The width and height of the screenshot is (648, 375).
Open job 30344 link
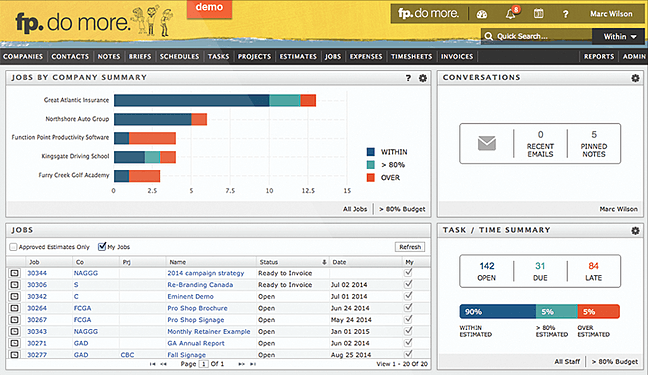37,273
